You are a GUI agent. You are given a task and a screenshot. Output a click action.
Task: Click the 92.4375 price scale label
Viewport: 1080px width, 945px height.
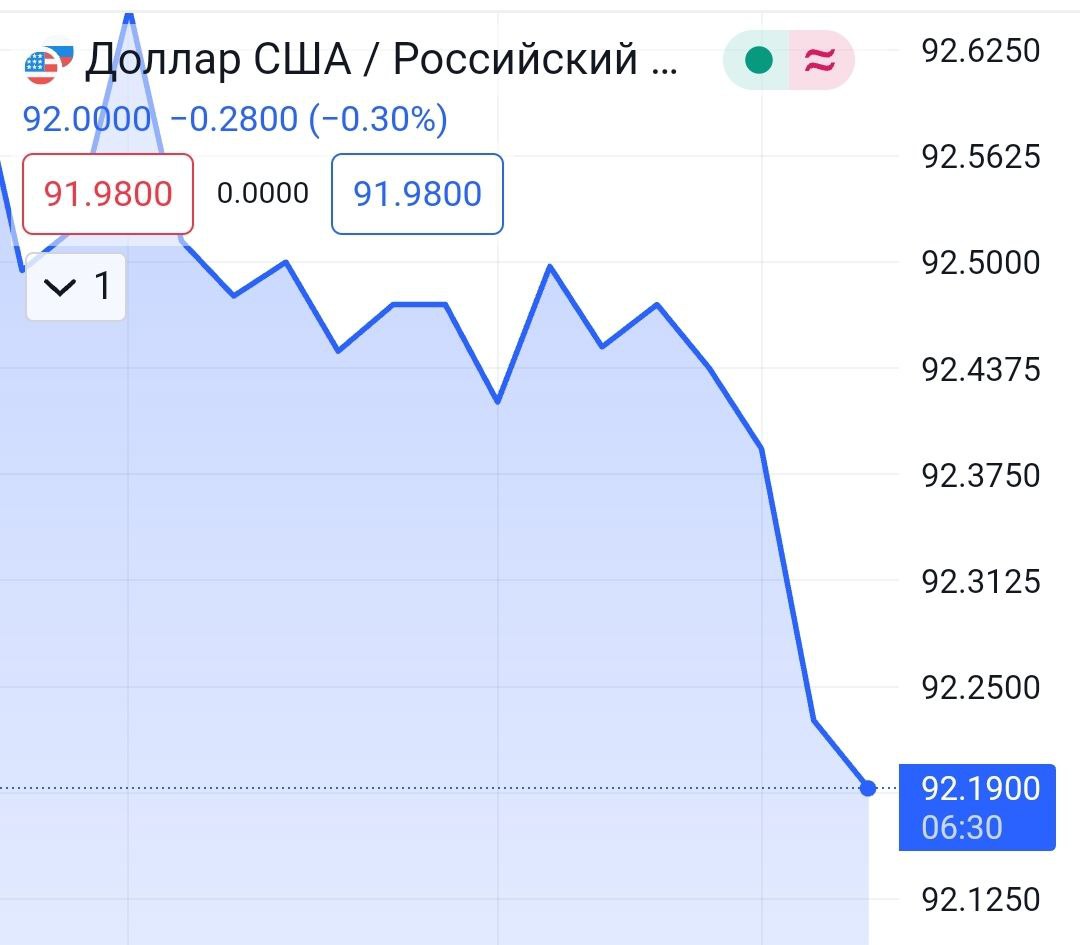click(980, 370)
